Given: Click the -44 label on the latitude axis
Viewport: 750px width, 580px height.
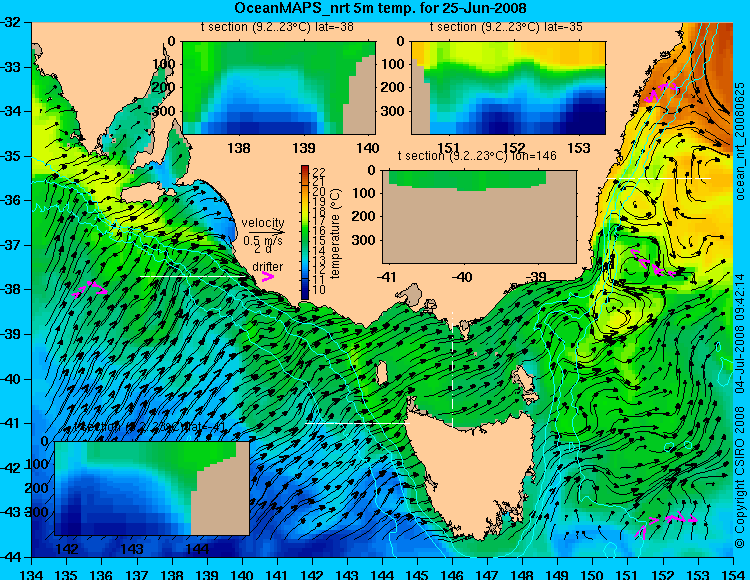Looking at the screenshot, I should (11, 557).
